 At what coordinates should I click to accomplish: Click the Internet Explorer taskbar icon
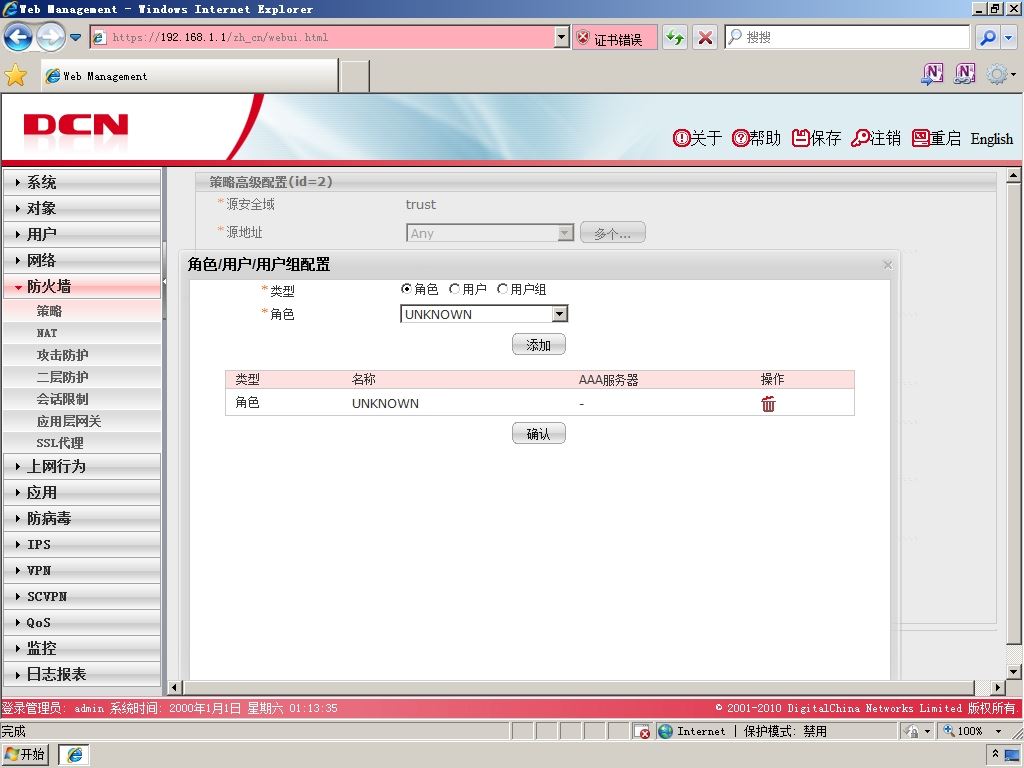[x=74, y=754]
